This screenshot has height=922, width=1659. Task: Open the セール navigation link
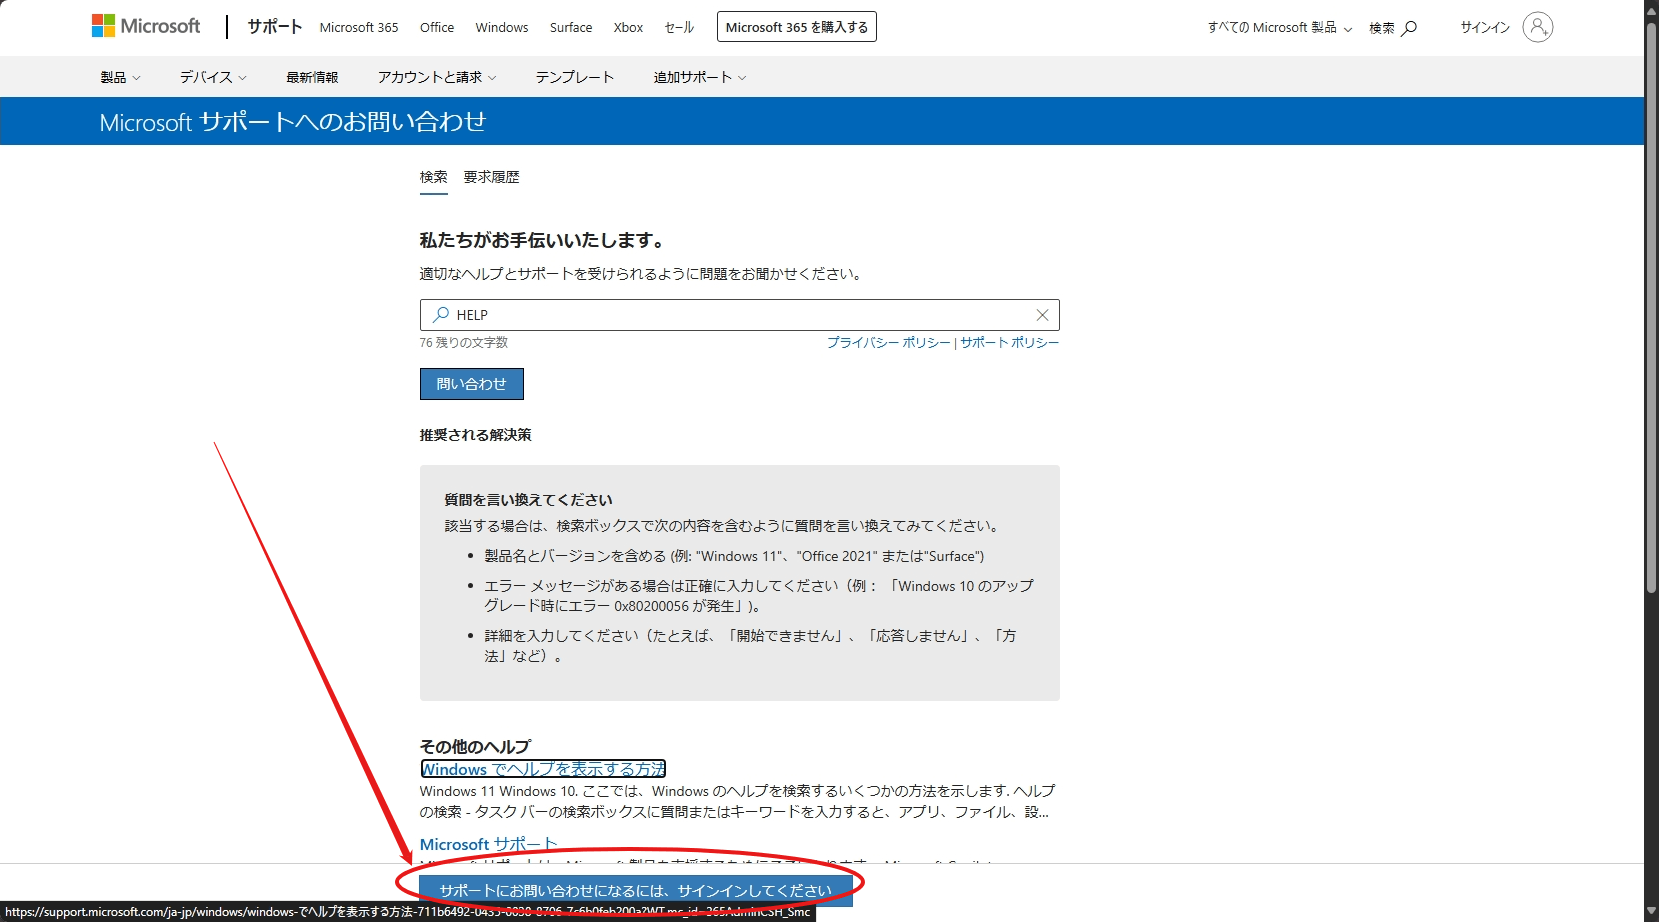click(679, 28)
